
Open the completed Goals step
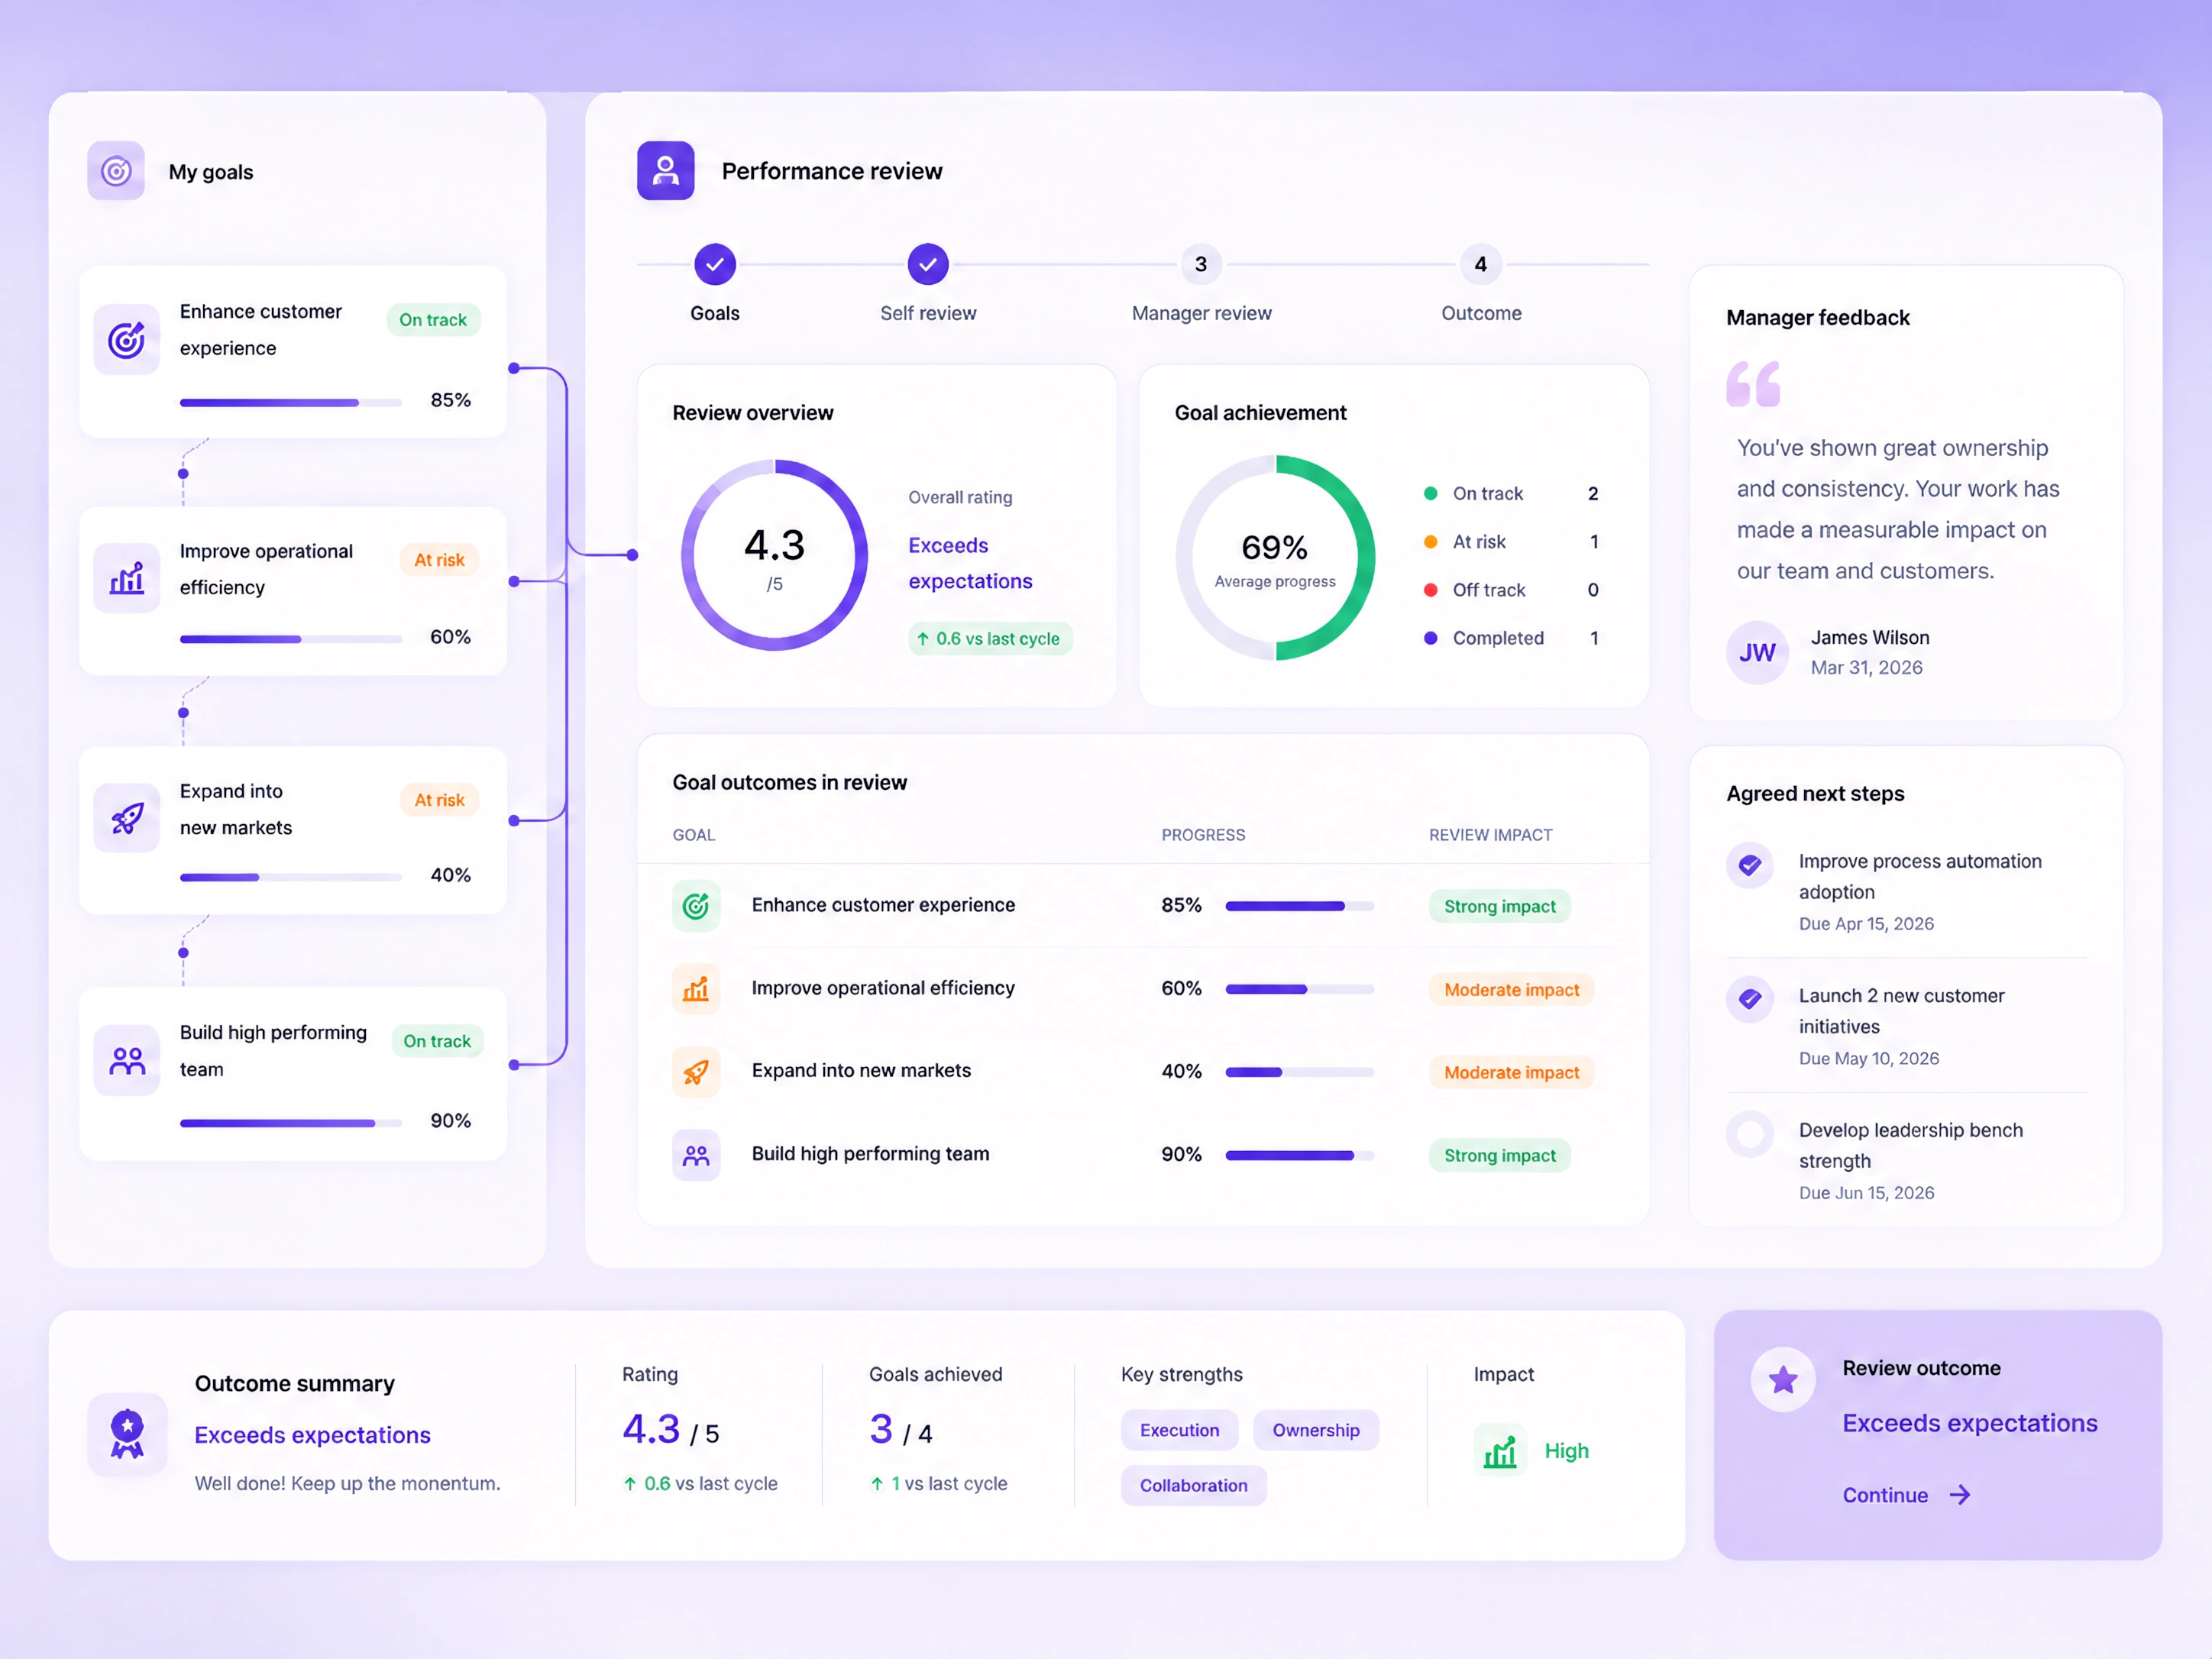[715, 265]
